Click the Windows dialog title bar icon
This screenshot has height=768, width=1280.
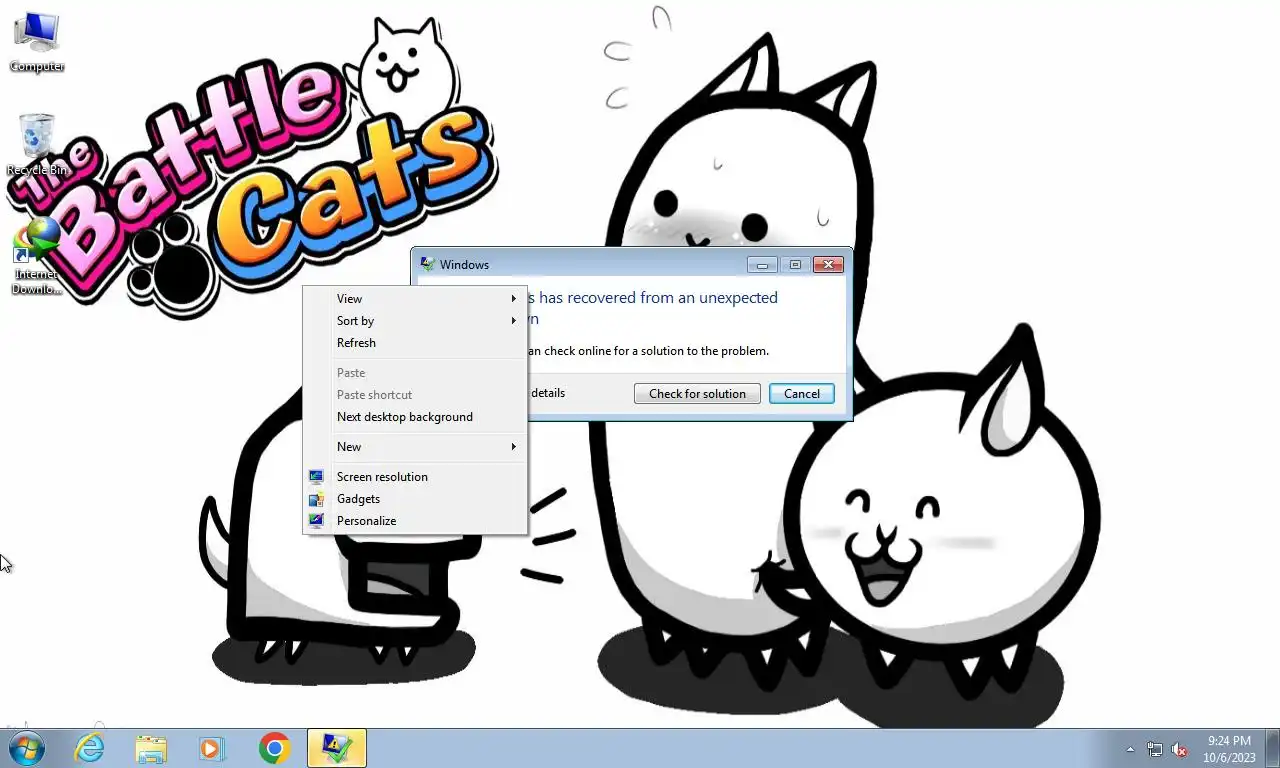pos(428,265)
